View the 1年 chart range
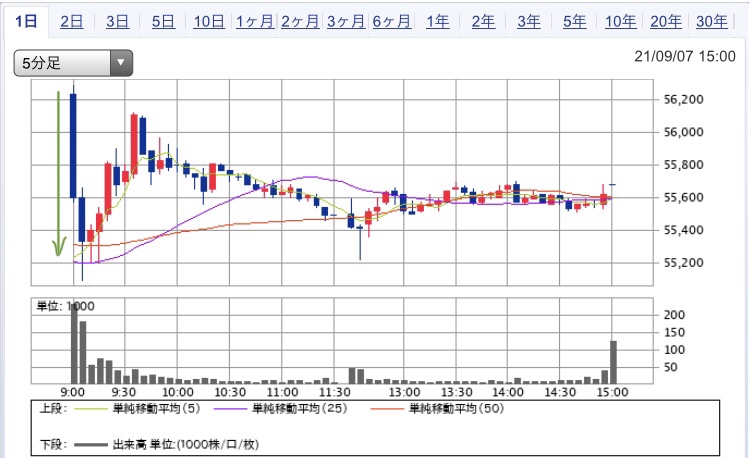This screenshot has height=458, width=749. point(438,21)
